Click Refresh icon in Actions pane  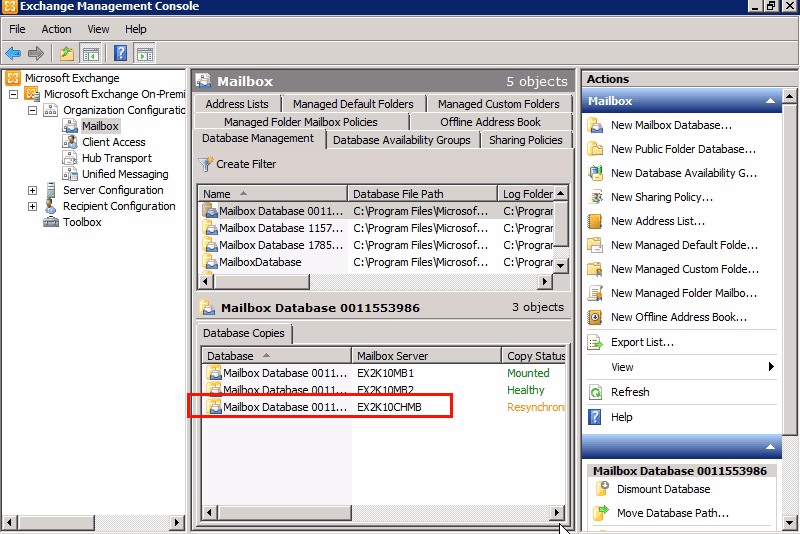[595, 392]
